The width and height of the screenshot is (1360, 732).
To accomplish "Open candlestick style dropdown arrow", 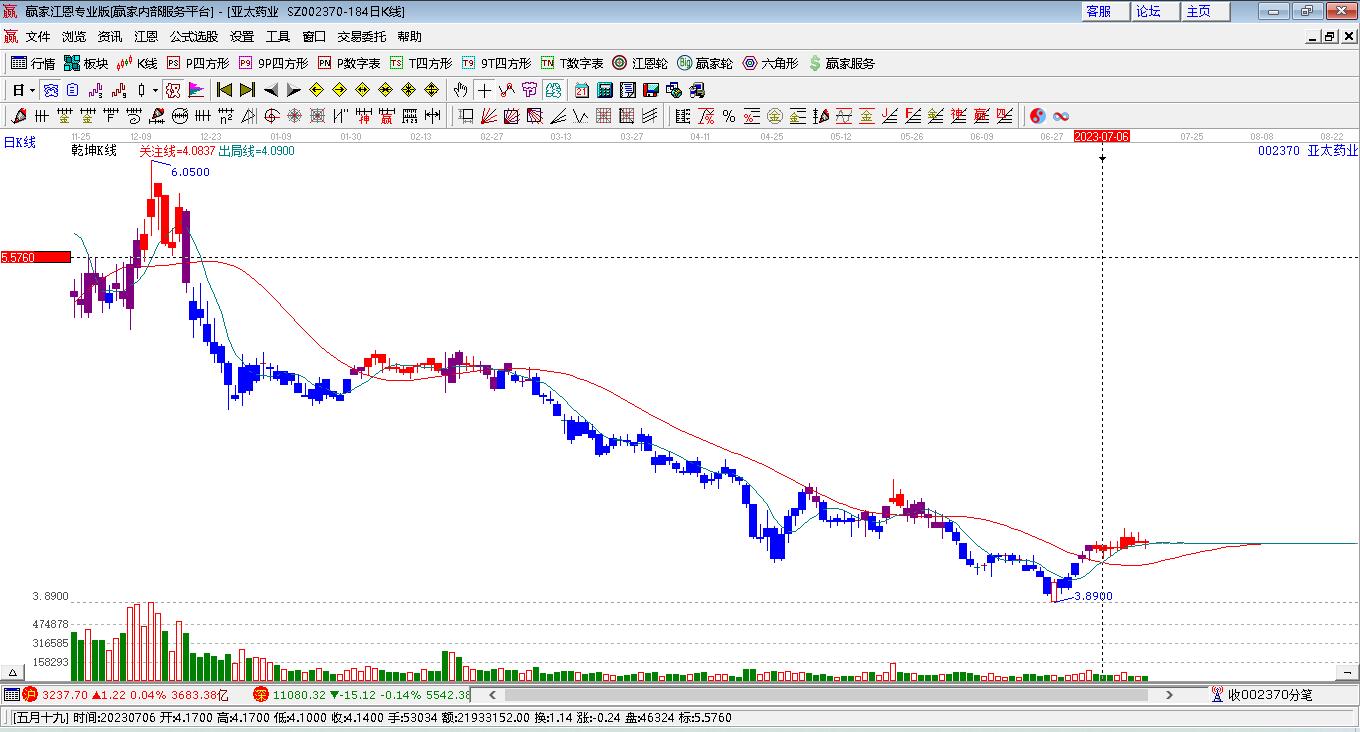I will point(155,90).
